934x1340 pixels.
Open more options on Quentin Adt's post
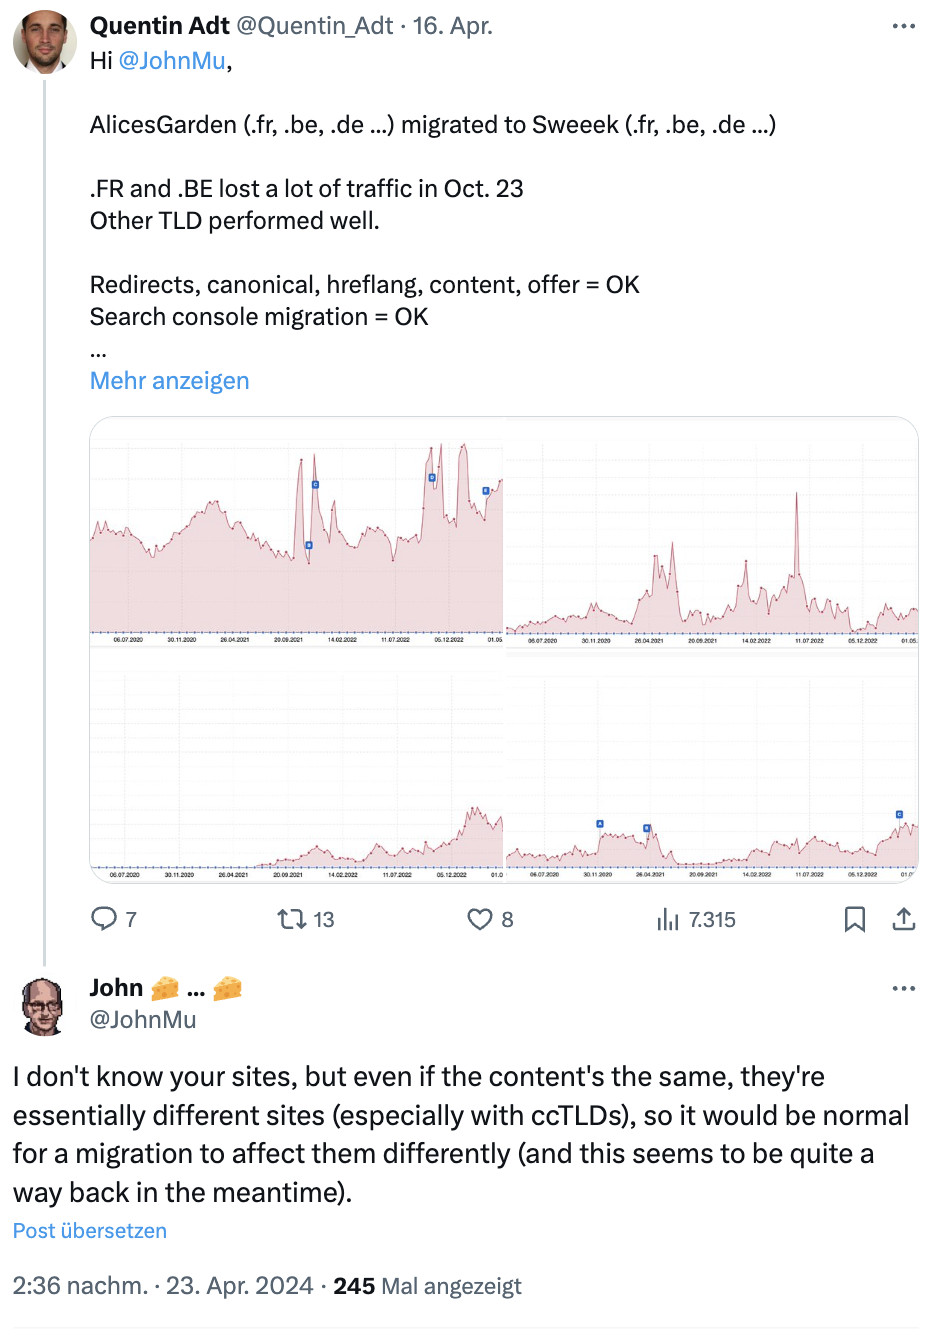[904, 26]
